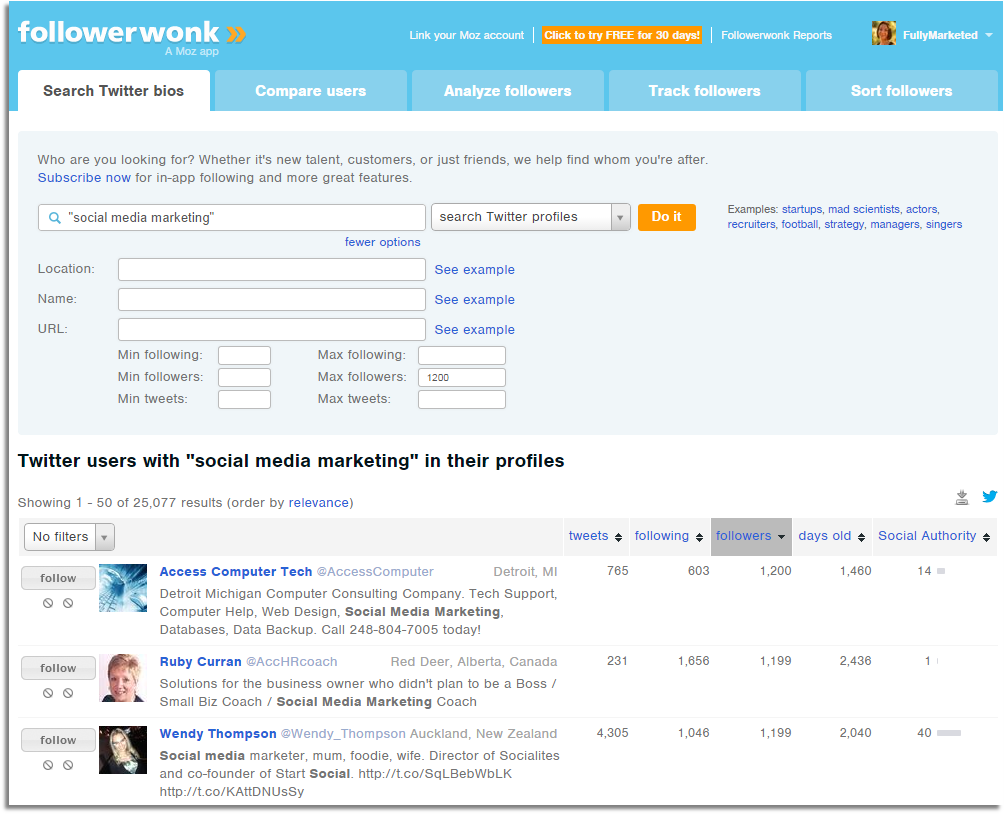This screenshot has width=1004, height=814.
Task: Expand the FullyMarketed account menu arrow
Action: coord(989,35)
